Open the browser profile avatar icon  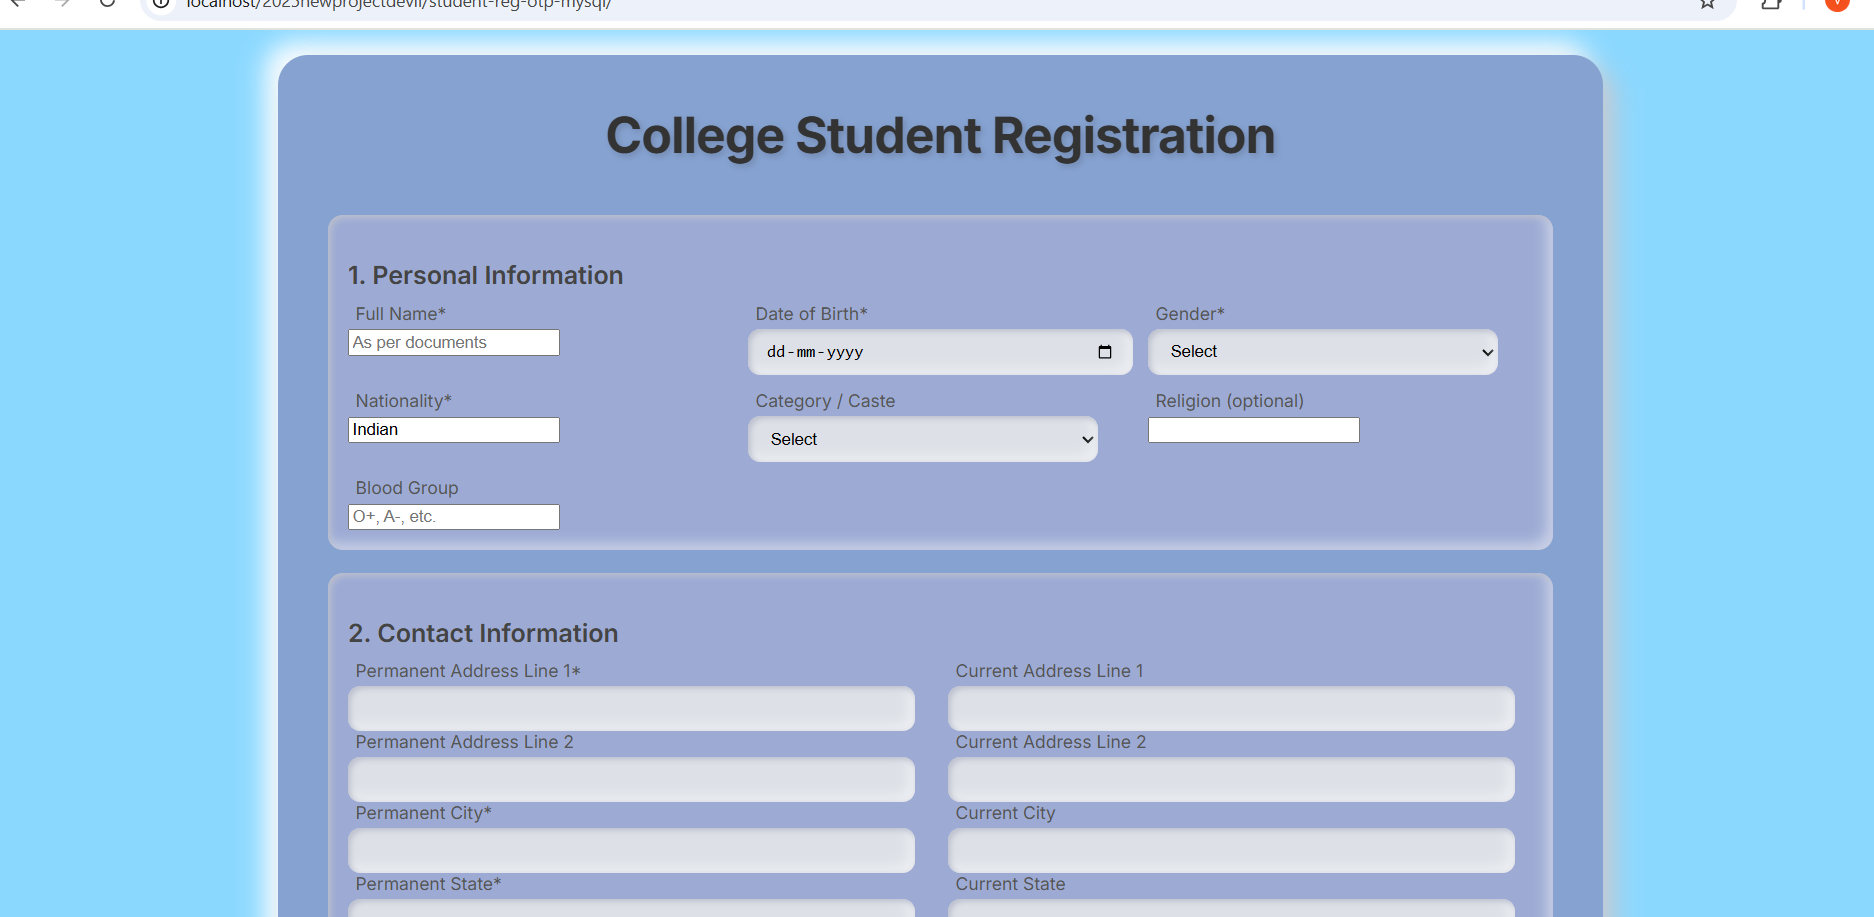point(1837,6)
